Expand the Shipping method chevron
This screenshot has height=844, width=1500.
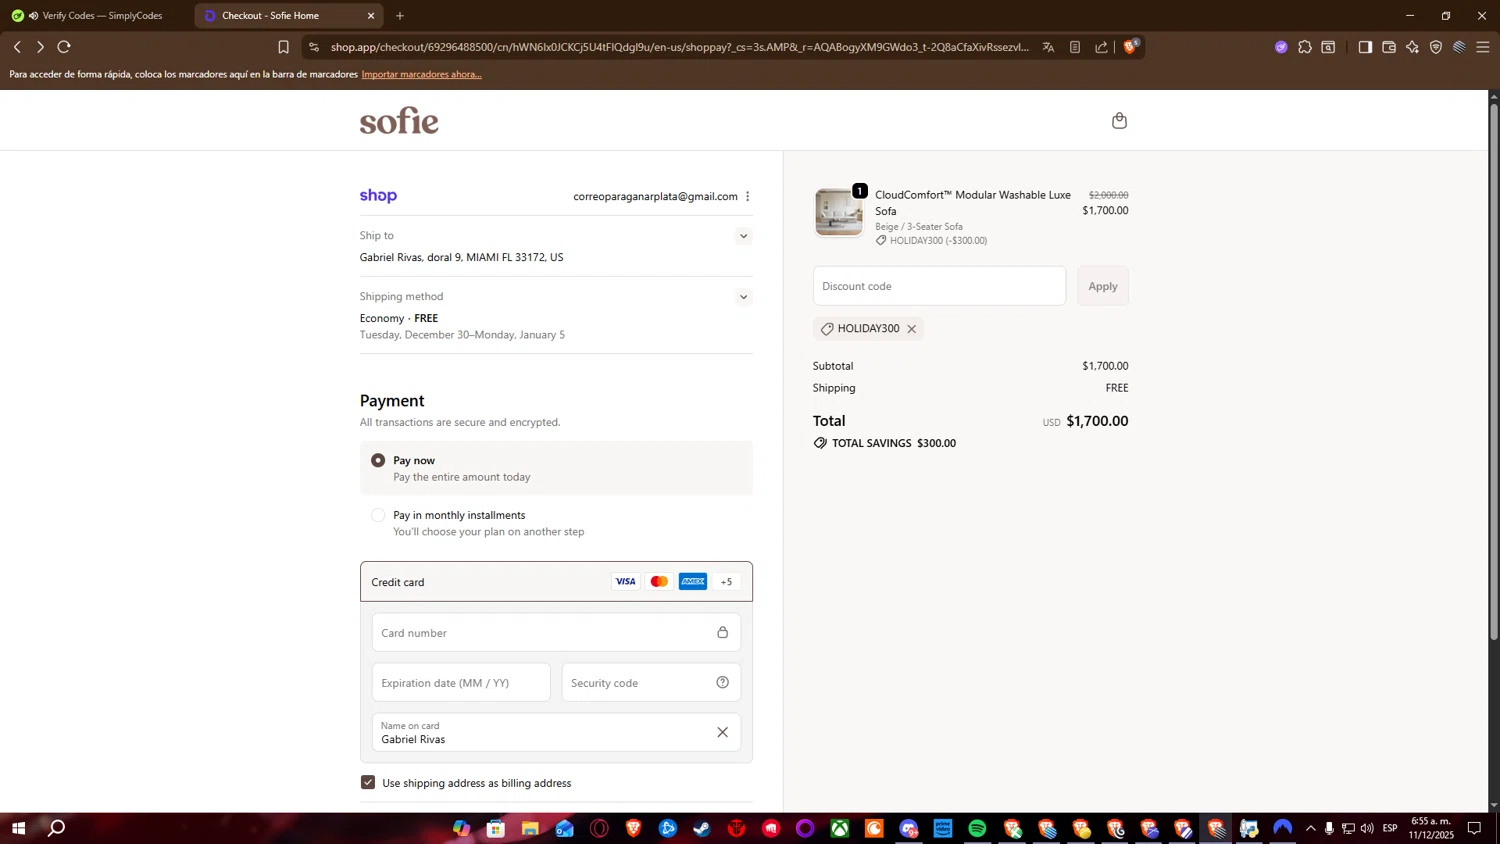(743, 297)
